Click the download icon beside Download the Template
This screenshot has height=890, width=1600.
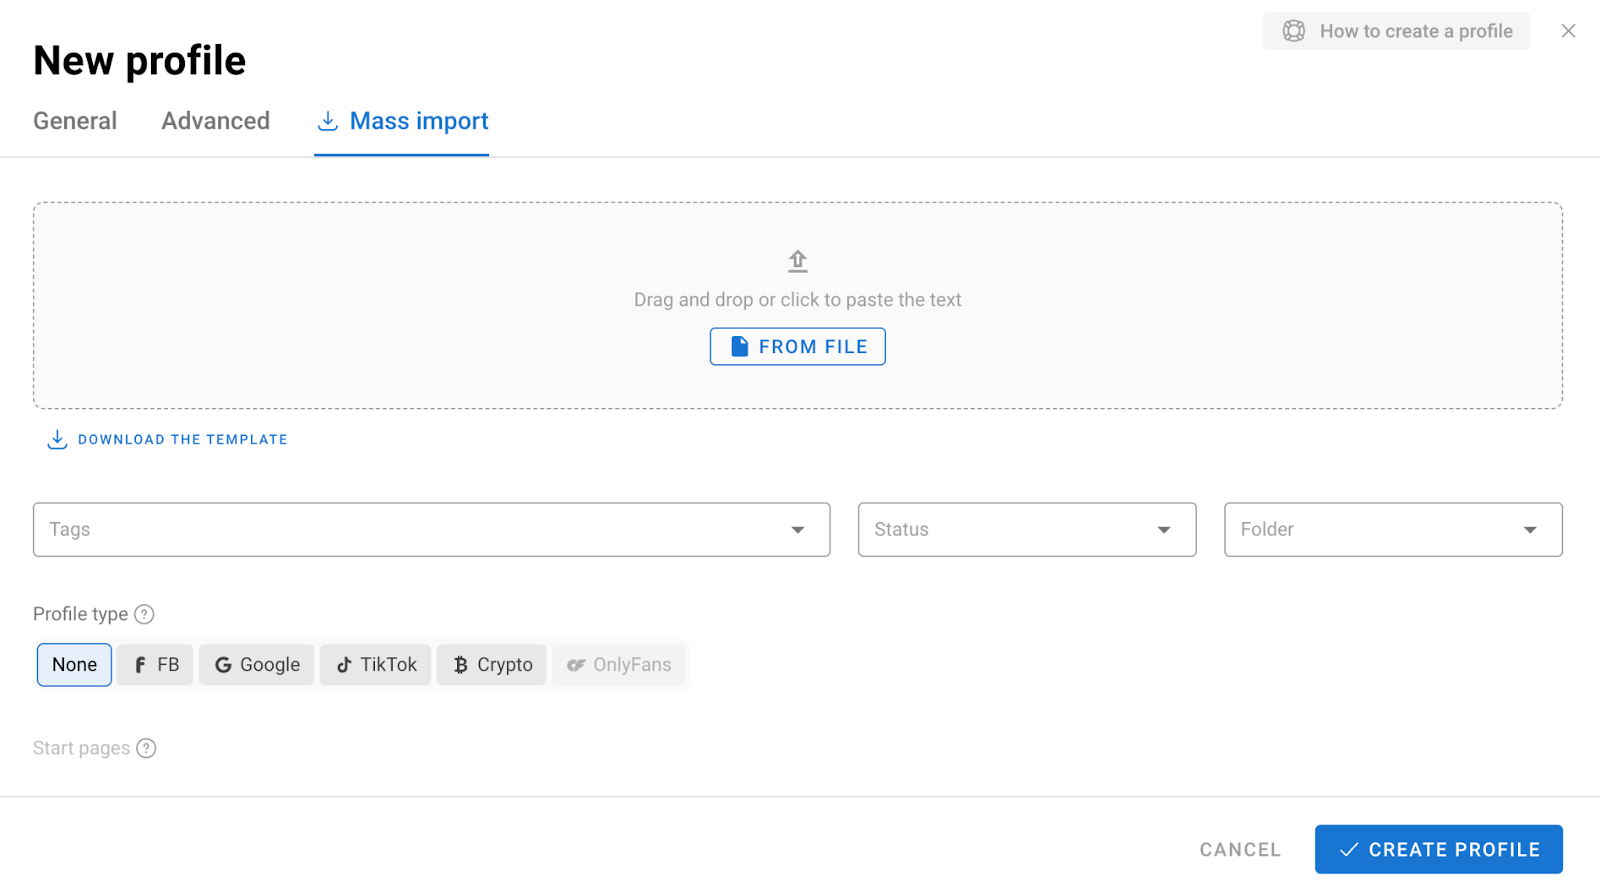click(57, 440)
